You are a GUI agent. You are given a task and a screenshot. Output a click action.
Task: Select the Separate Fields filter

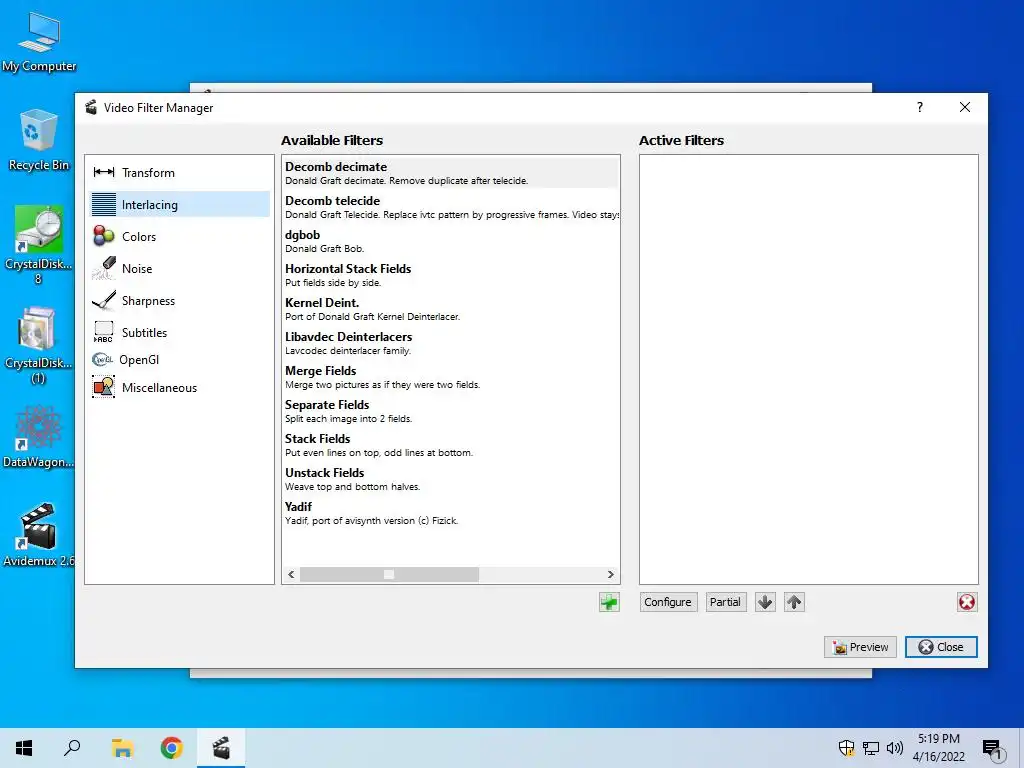pos(451,411)
